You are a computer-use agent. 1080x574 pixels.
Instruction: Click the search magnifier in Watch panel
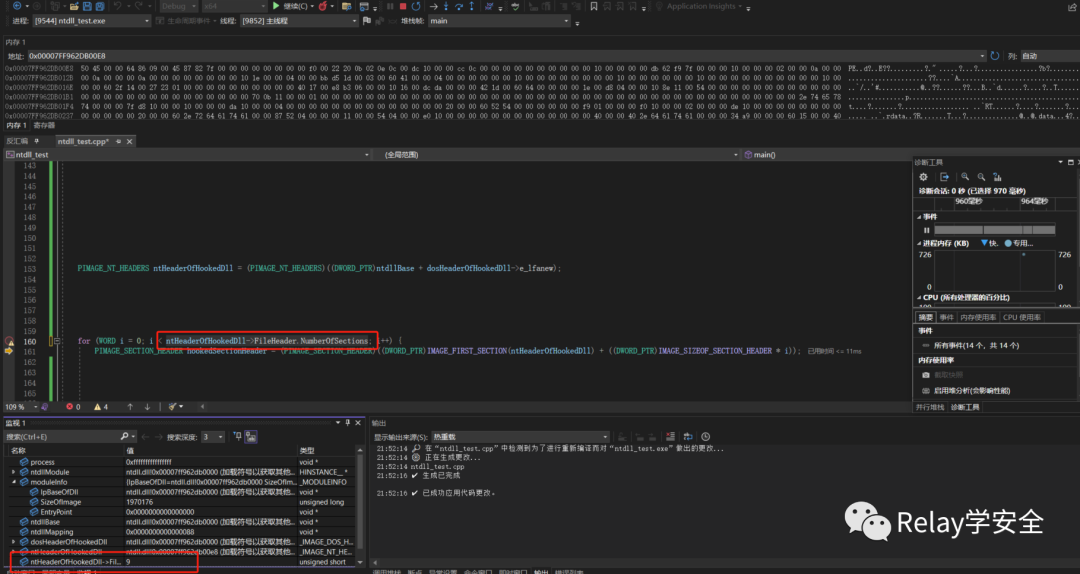tap(125, 437)
